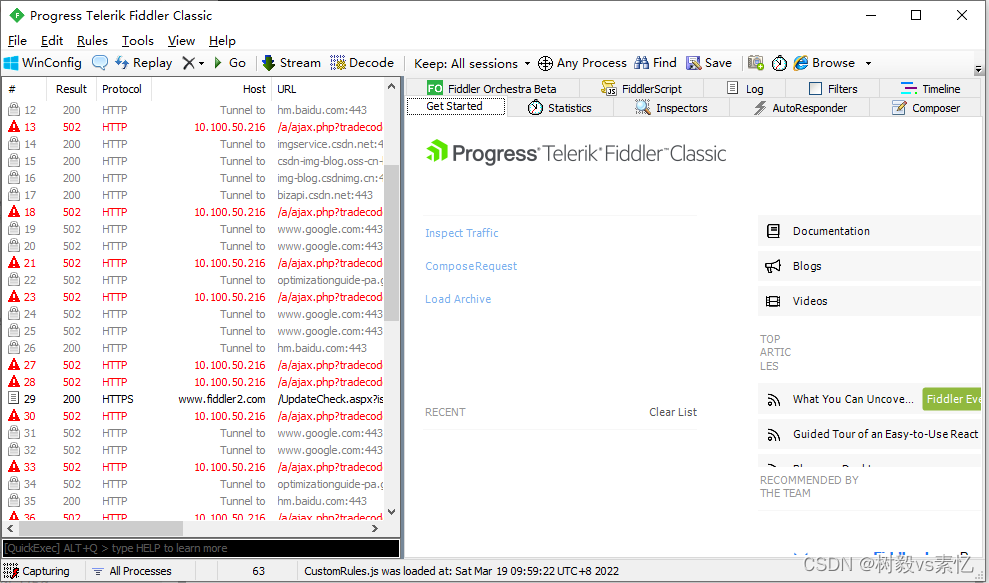Image resolution: width=989 pixels, height=583 pixels.
Task: Open the Help menu
Action: pyautogui.click(x=222, y=40)
